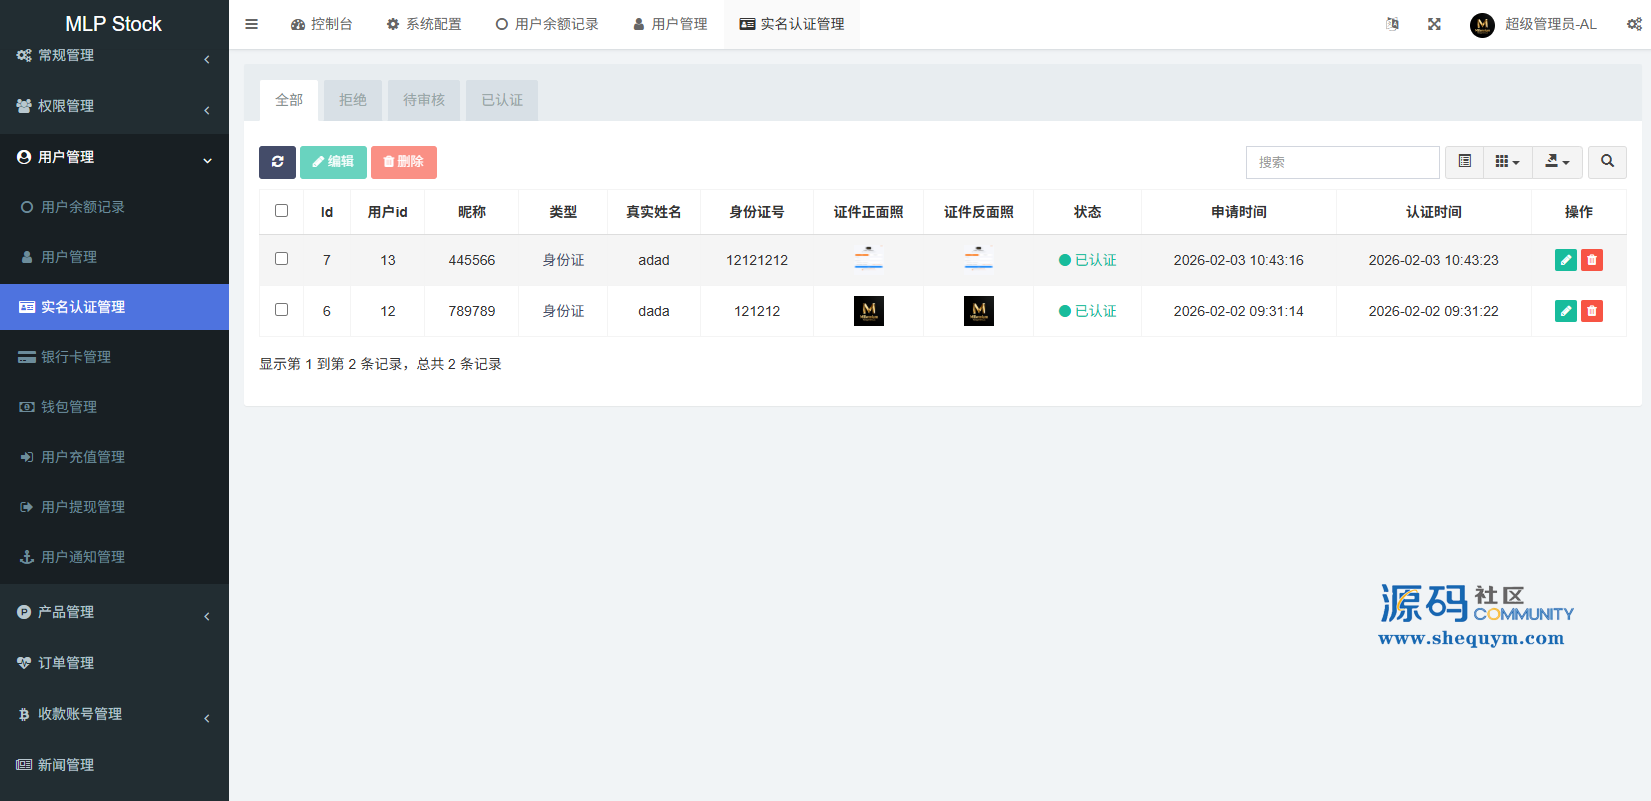Click the refresh table icon button
Image resolution: width=1651 pixels, height=801 pixels.
point(277,162)
